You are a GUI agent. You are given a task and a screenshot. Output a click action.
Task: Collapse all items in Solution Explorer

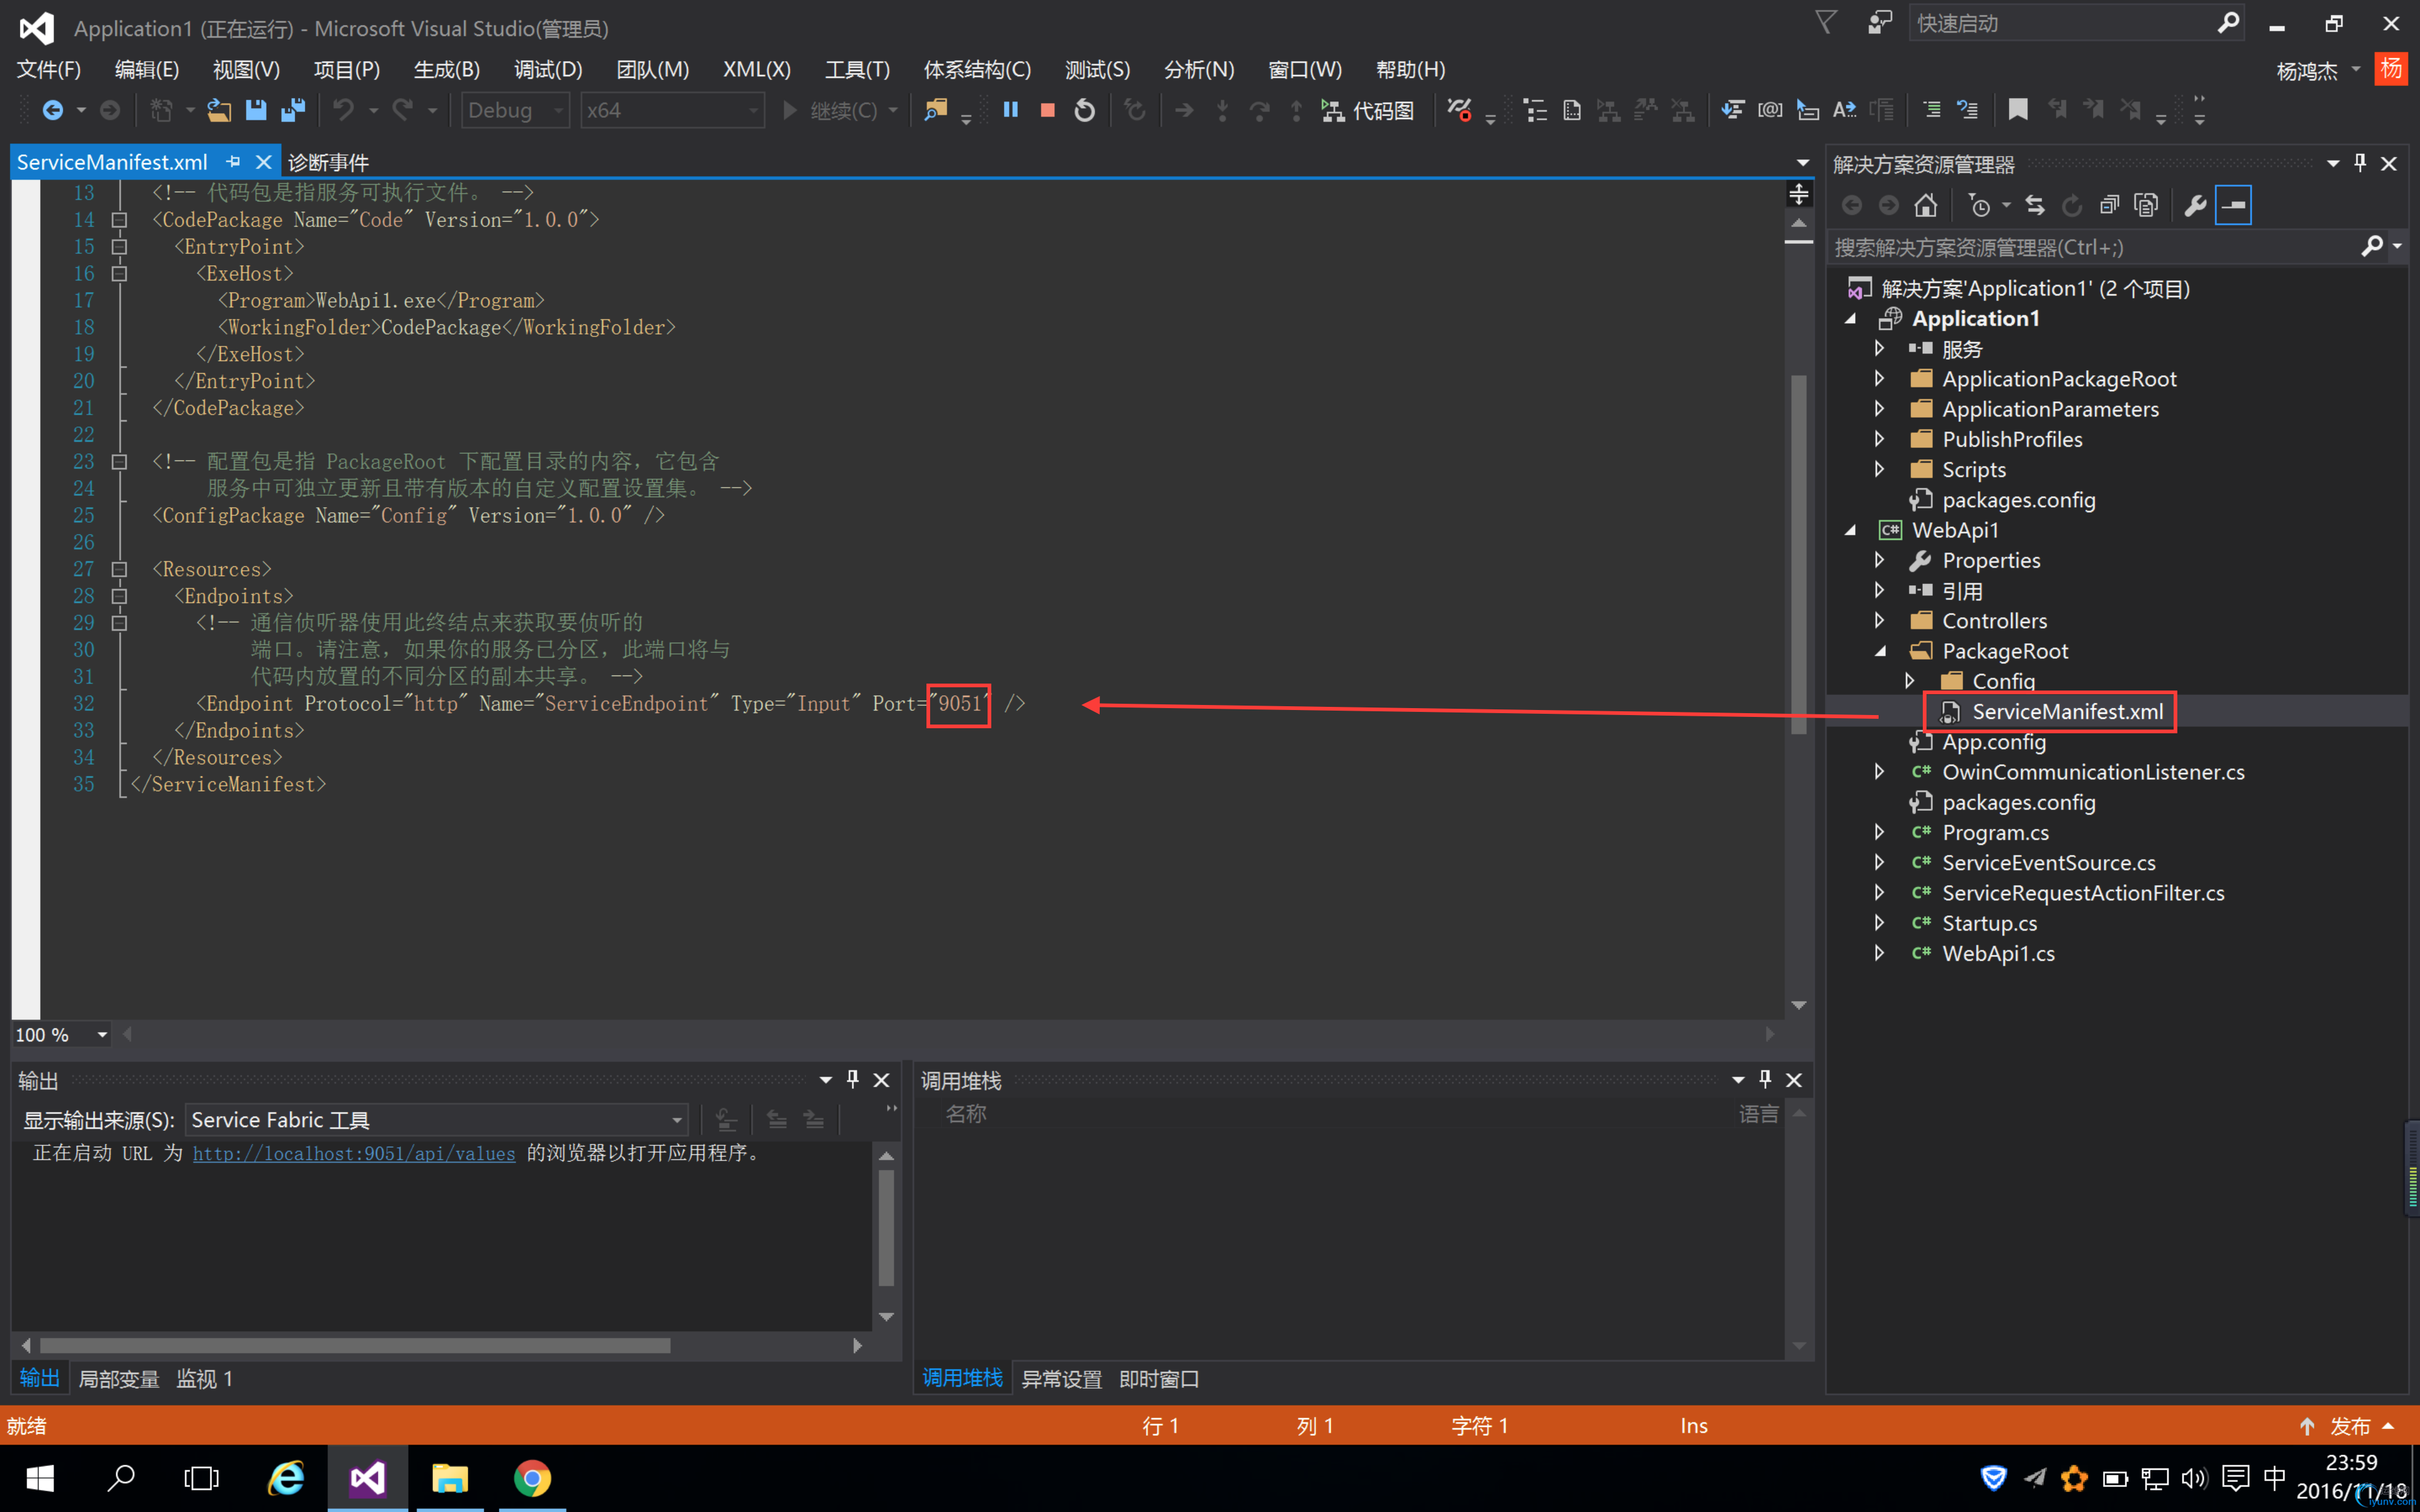[2109, 206]
